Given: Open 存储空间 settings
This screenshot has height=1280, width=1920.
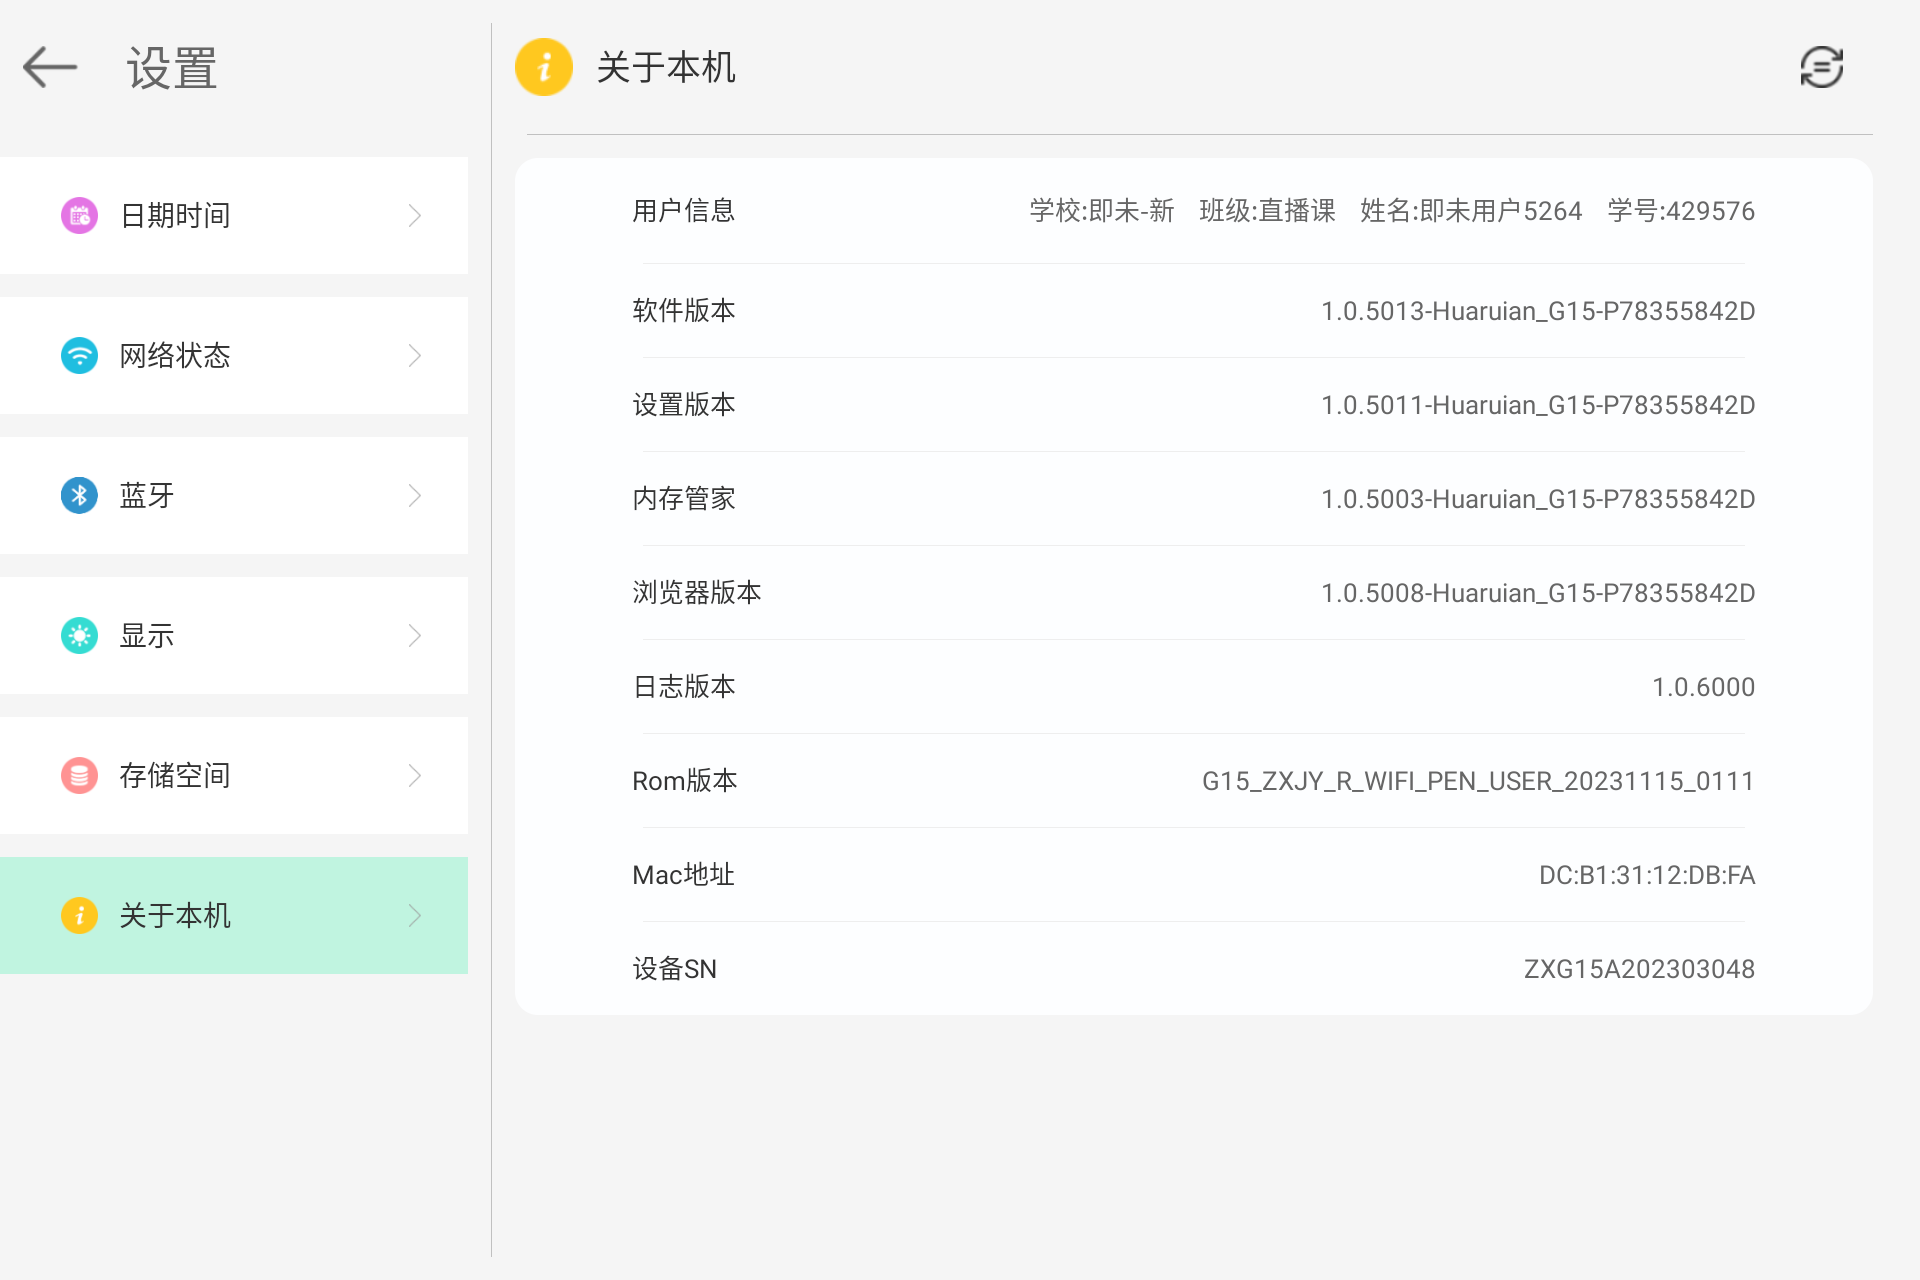Looking at the screenshot, I should click(234, 775).
